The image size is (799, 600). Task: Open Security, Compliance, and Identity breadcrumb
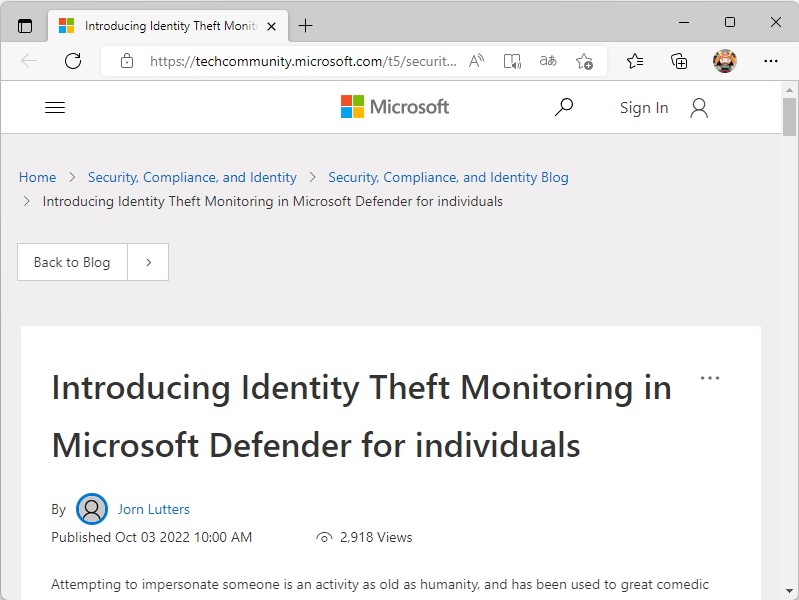192,177
